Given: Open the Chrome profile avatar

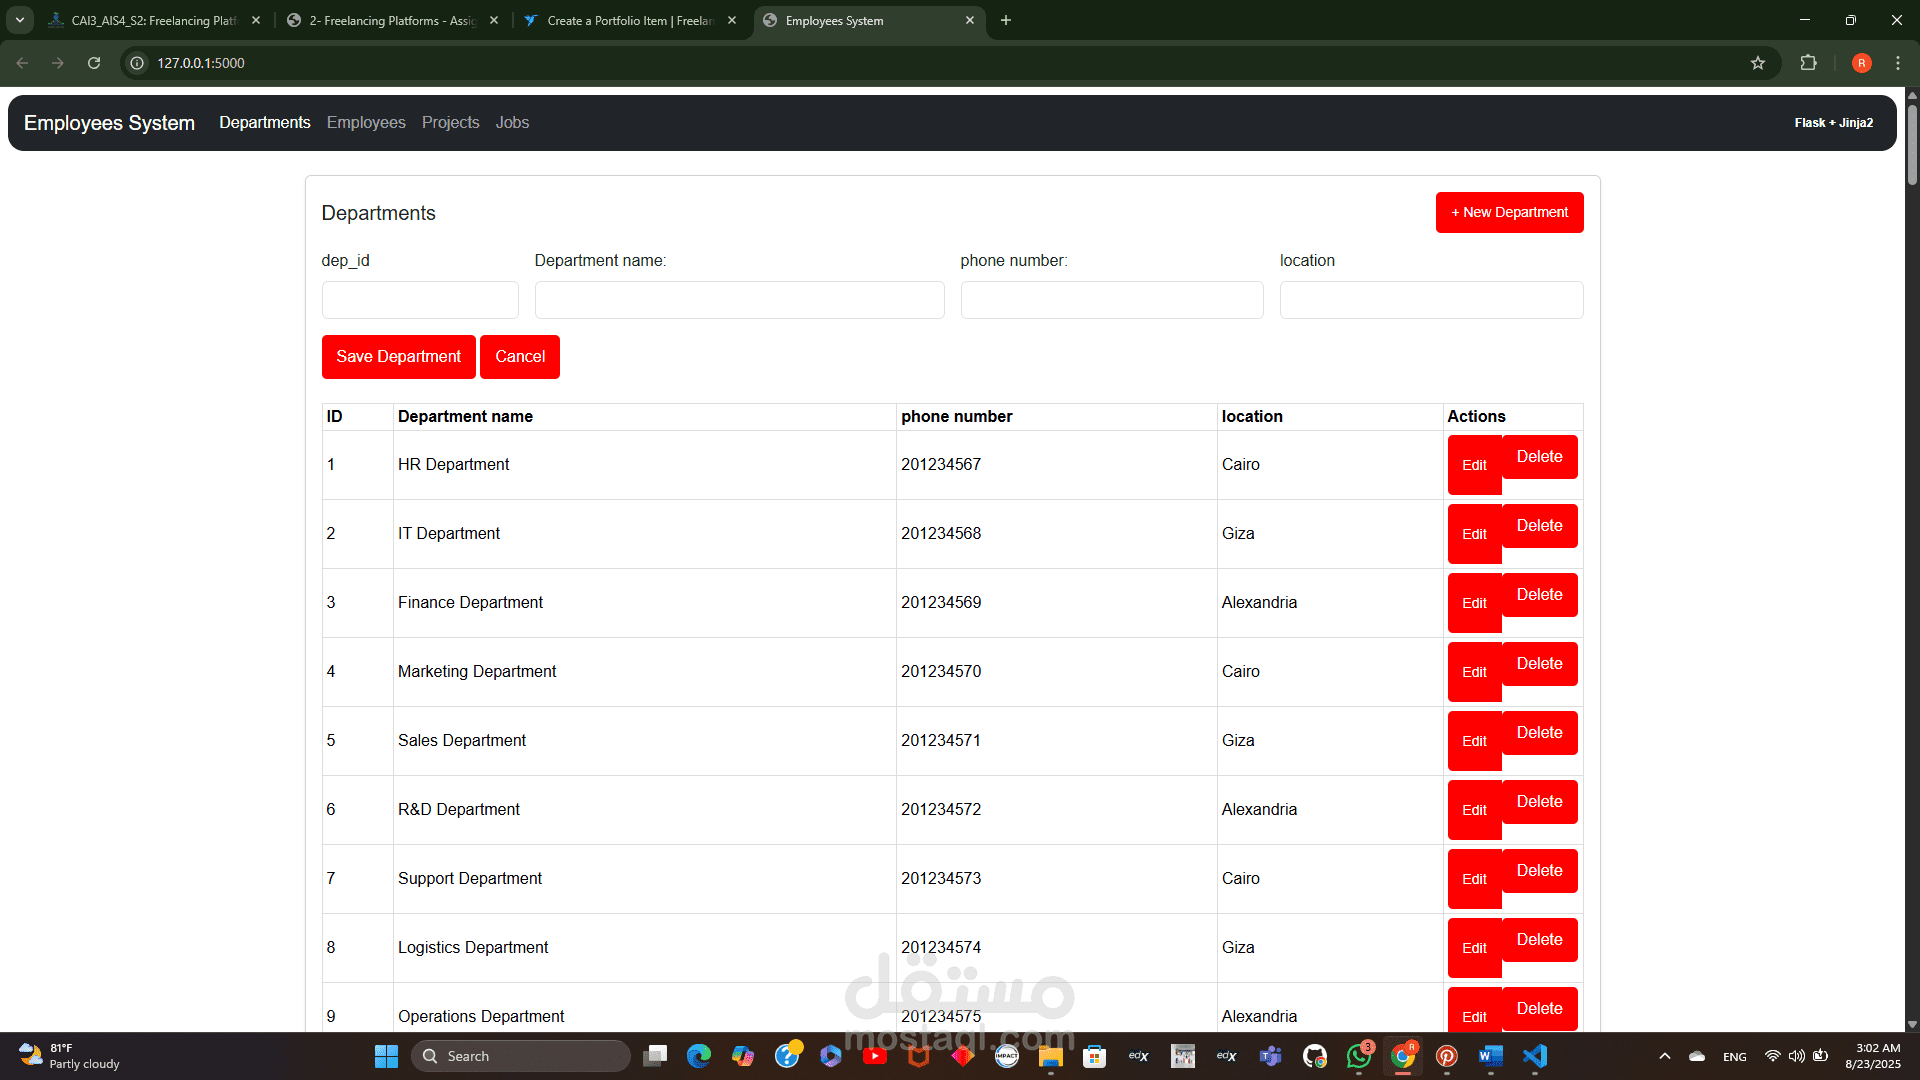Looking at the screenshot, I should click(x=1861, y=63).
